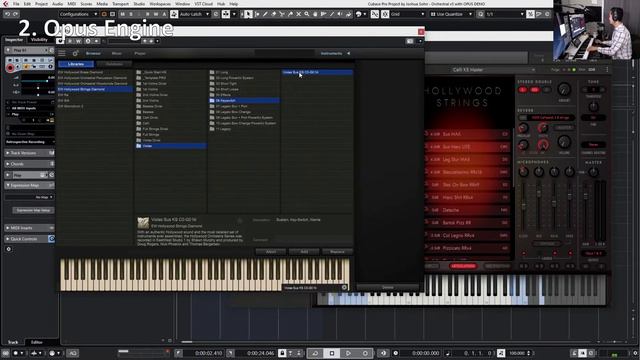Select EW Hollywood Brass Diamond library
Viewport: 640px width, 360px height.
click(x=95, y=72)
